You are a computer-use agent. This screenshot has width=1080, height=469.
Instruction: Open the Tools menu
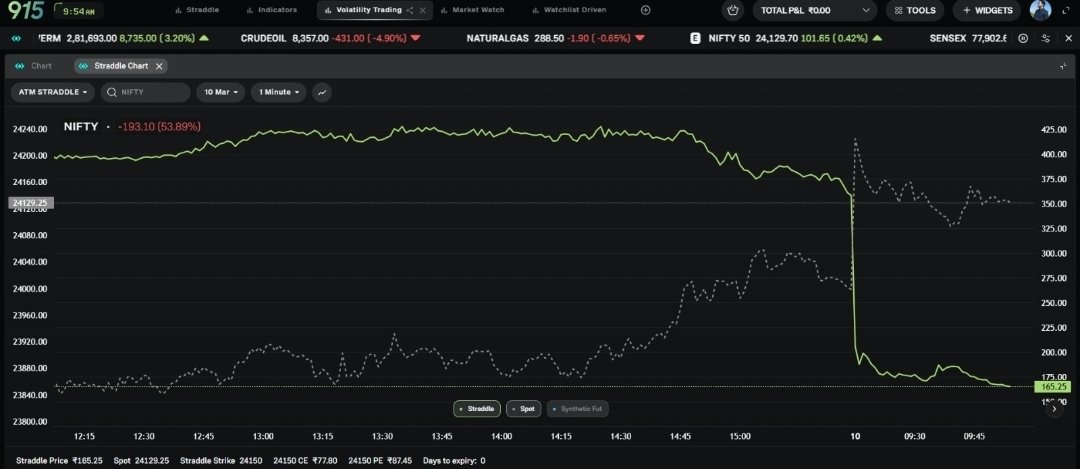(915, 10)
